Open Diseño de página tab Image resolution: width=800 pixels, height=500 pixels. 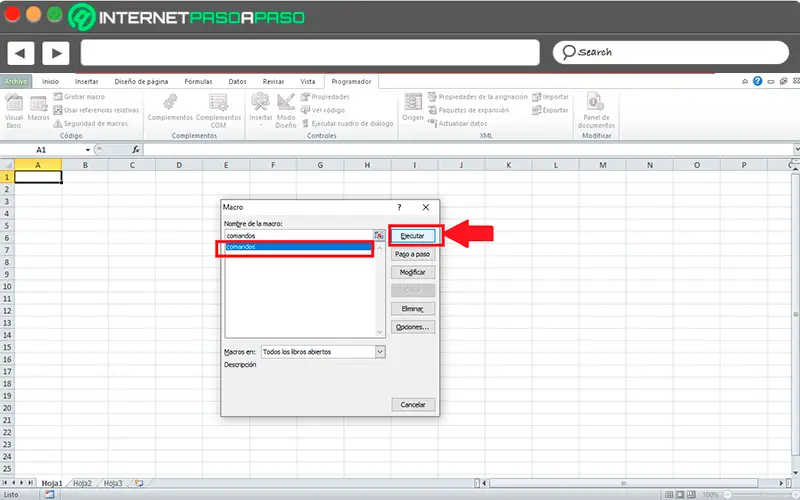[x=141, y=81]
